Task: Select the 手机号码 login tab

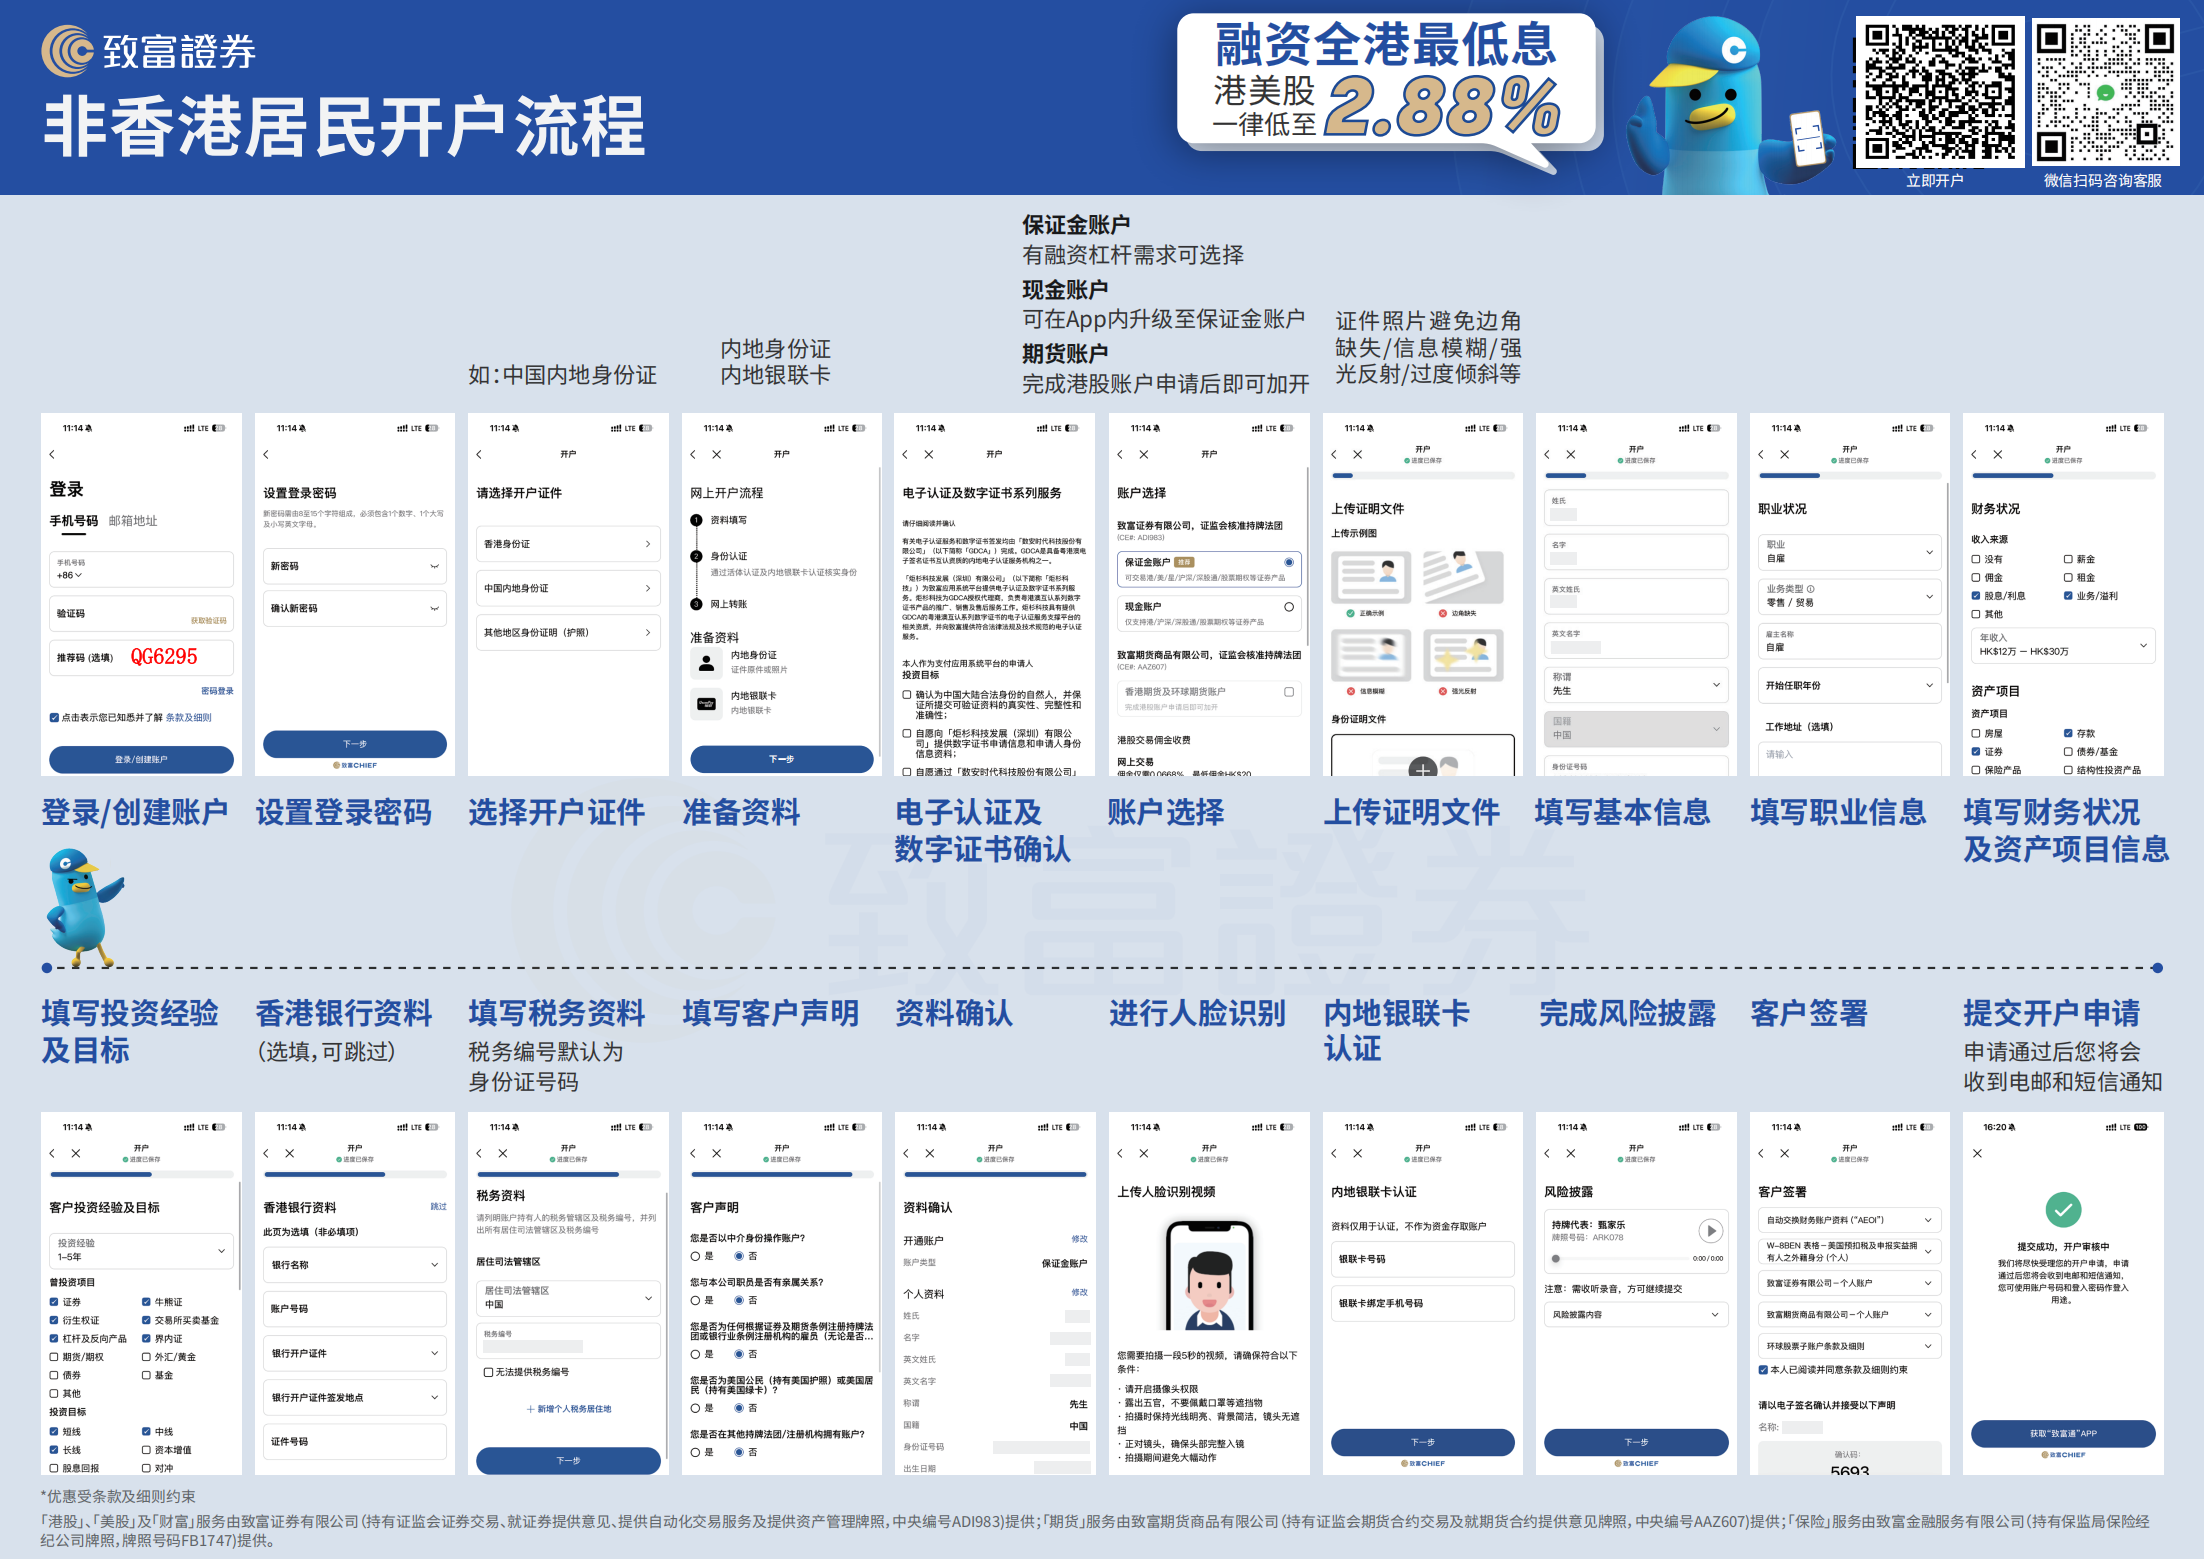Action: [x=73, y=521]
